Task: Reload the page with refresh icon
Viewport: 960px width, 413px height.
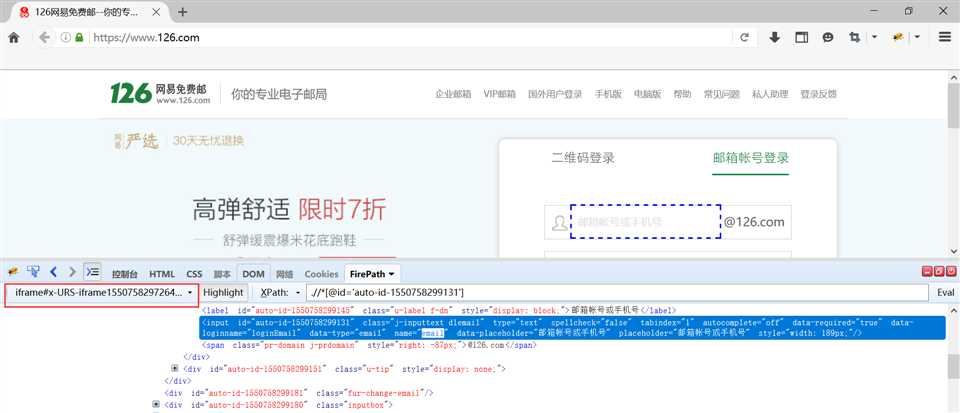Action: [744, 37]
